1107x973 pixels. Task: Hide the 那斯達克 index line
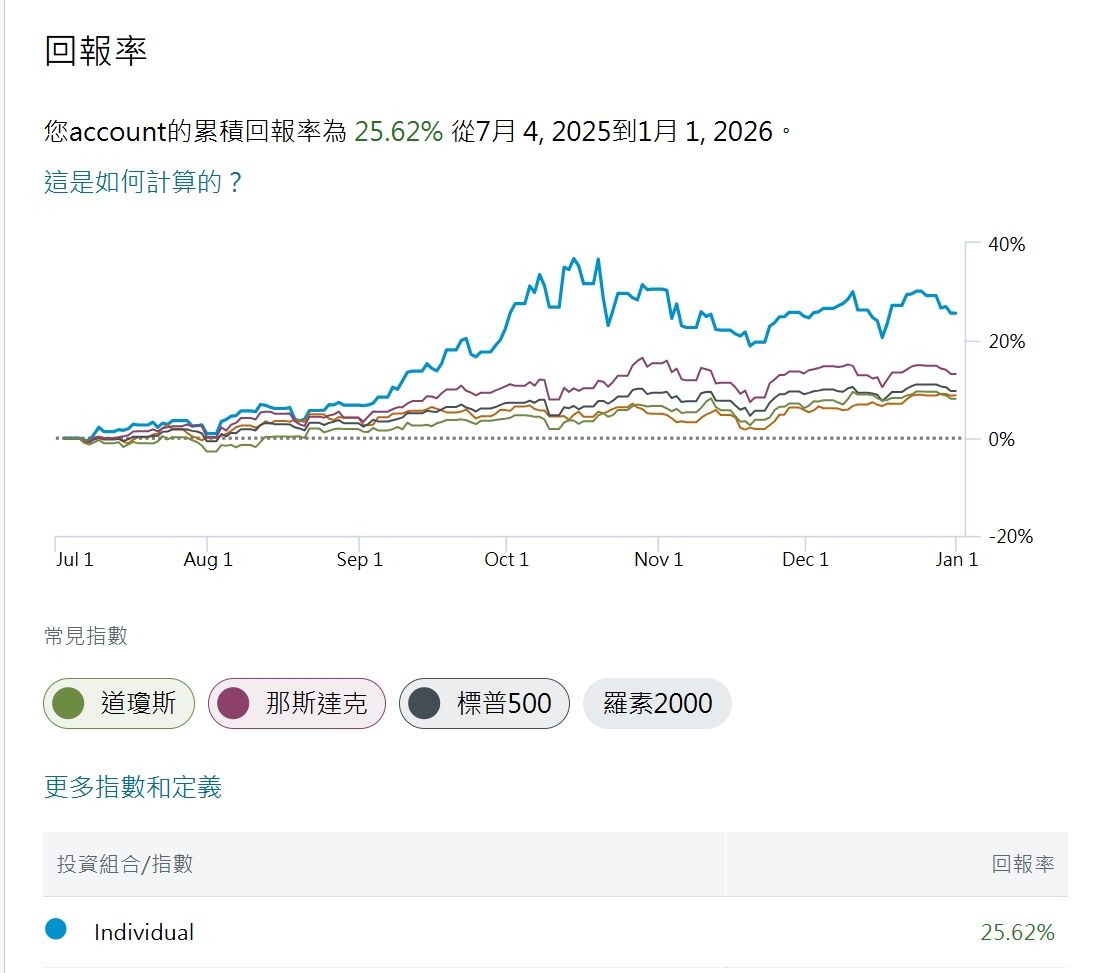pyautogui.click(x=296, y=703)
